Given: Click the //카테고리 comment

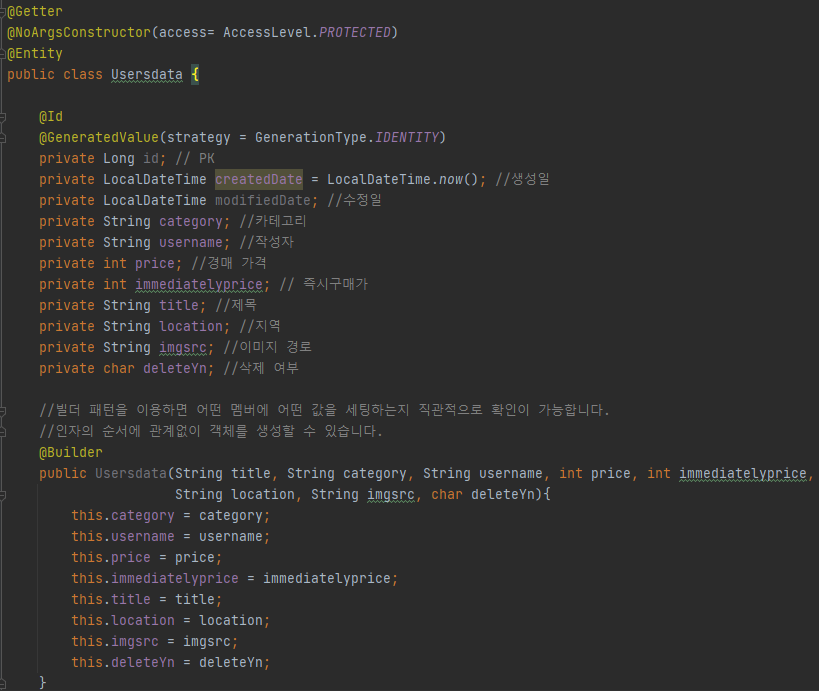Looking at the screenshot, I should click(273, 221).
